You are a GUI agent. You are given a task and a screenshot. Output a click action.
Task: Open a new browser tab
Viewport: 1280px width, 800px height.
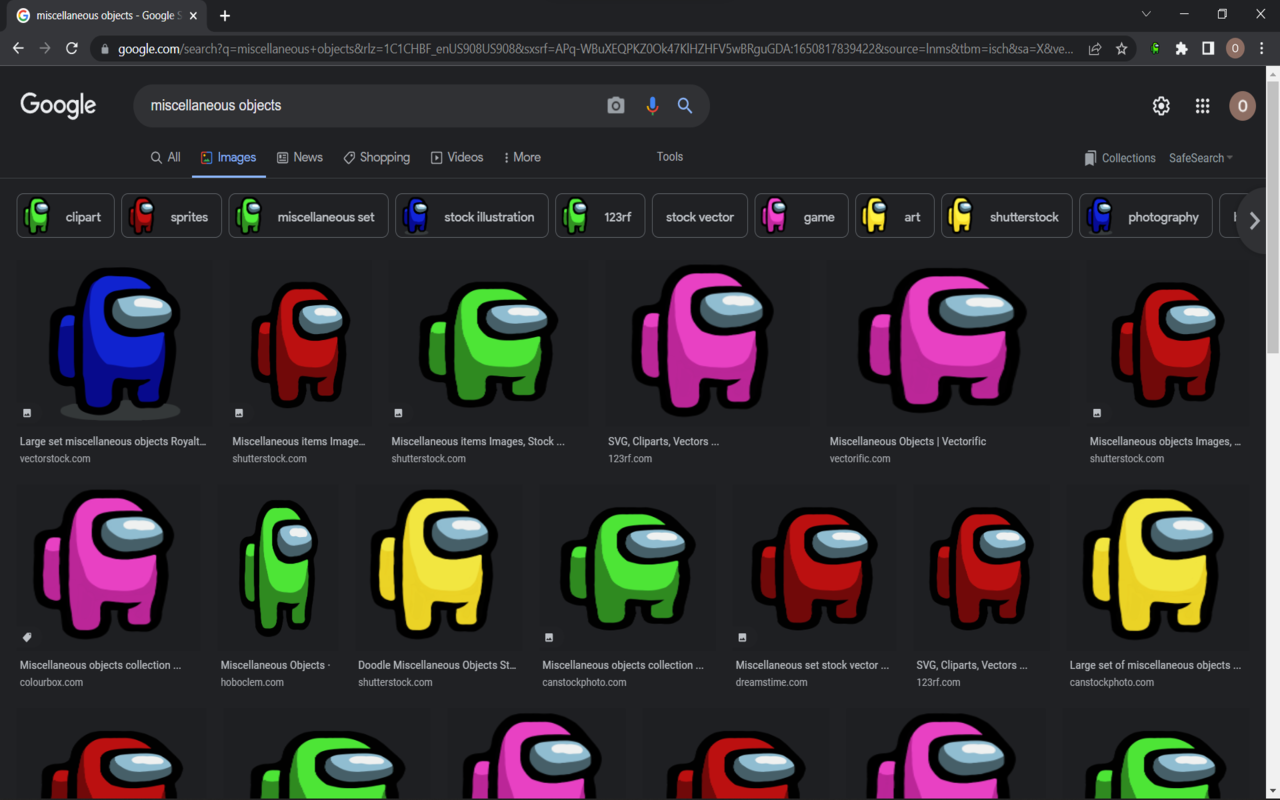click(225, 15)
